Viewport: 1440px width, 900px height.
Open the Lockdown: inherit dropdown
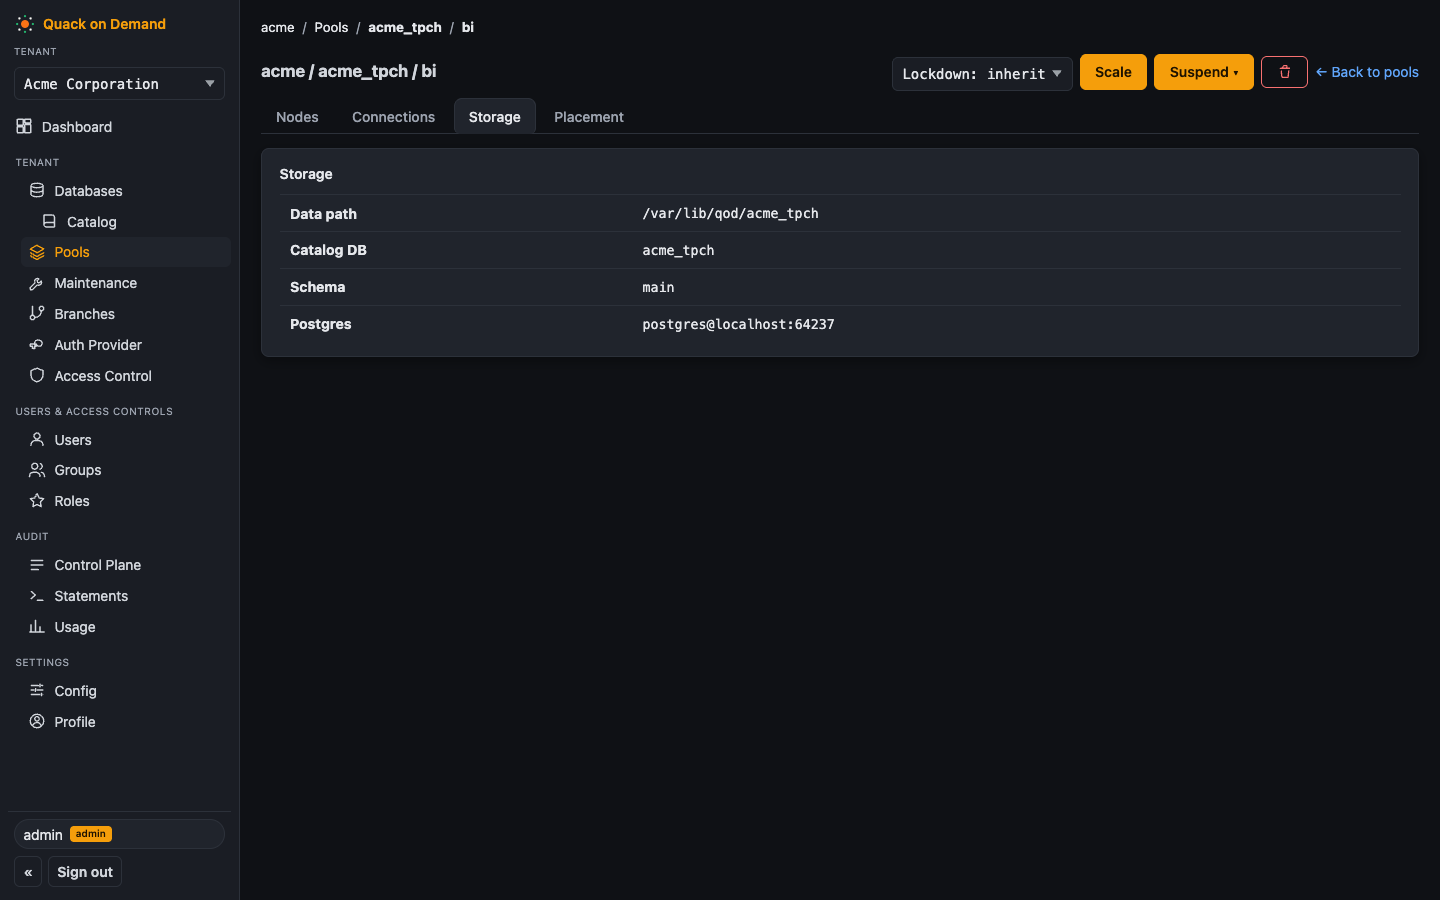point(982,73)
